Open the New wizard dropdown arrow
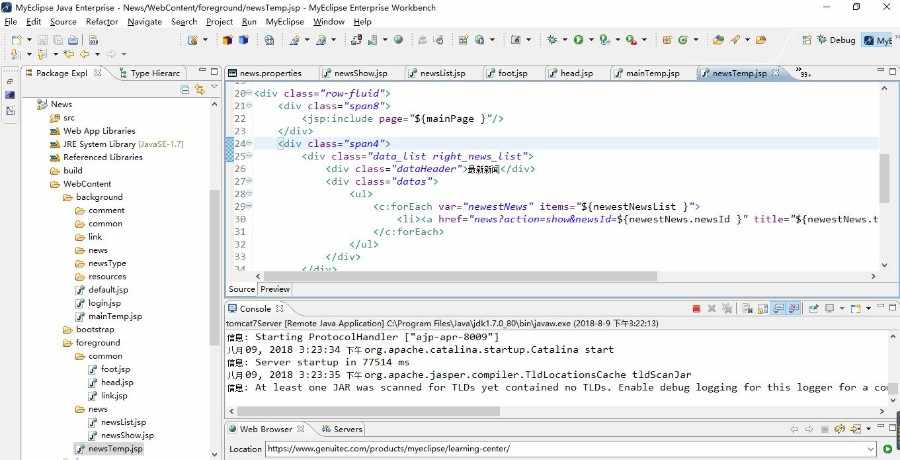This screenshot has height=460, width=900. pyautogui.click(x=28, y=40)
